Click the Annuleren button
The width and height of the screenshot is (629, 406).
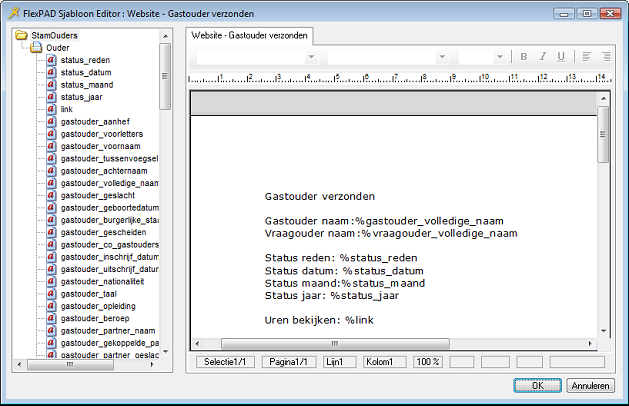pos(590,385)
